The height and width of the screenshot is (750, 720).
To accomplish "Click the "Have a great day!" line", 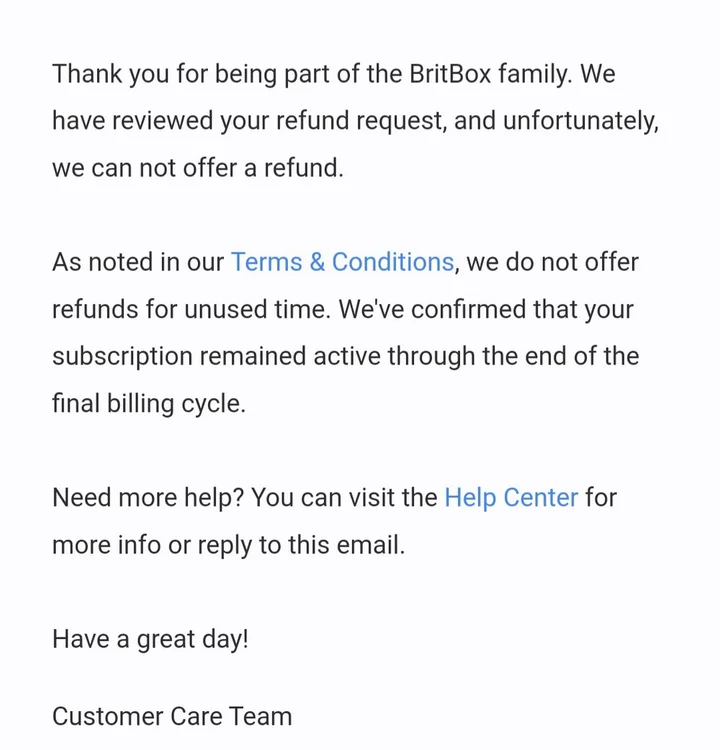I will (x=150, y=639).
